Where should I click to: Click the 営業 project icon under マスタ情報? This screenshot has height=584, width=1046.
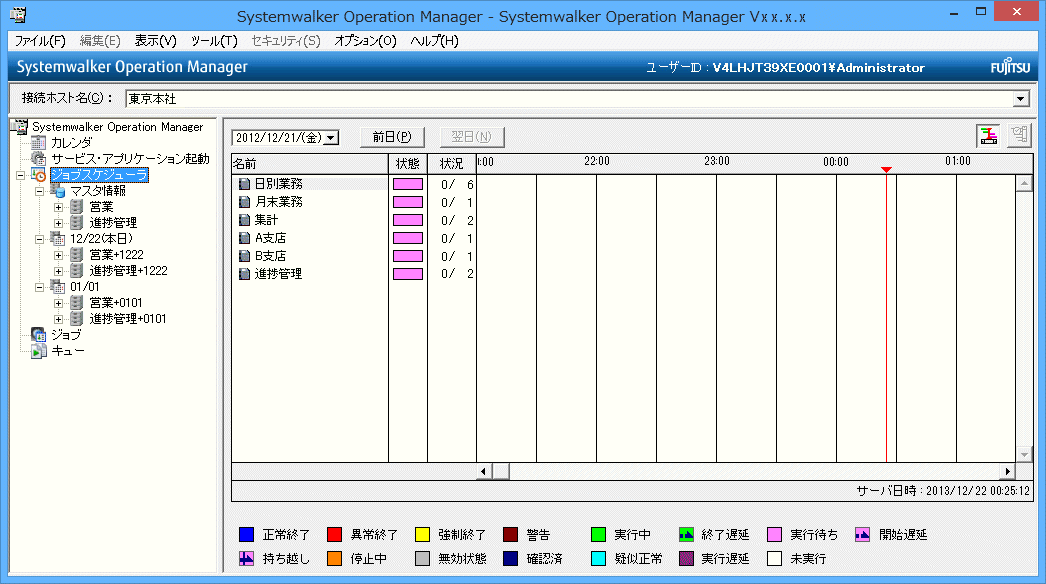click(x=77, y=207)
